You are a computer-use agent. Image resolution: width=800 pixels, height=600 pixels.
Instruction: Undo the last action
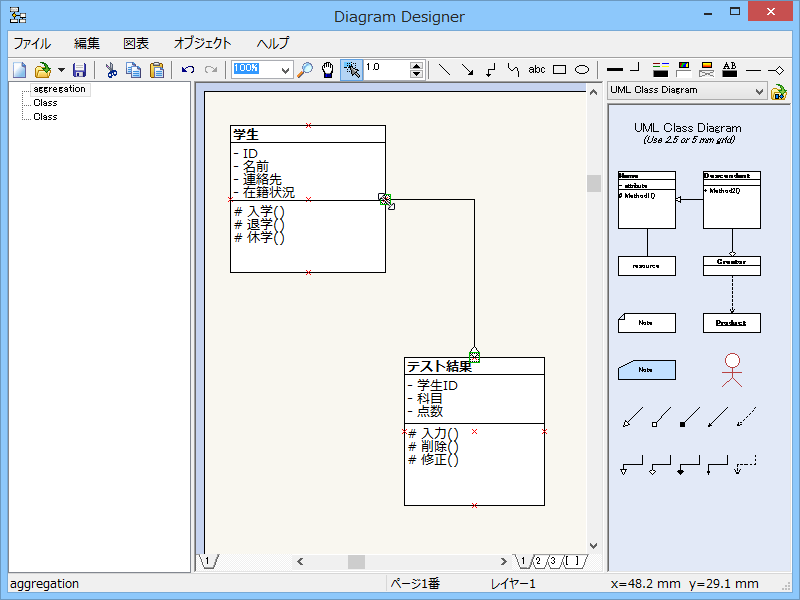point(188,70)
